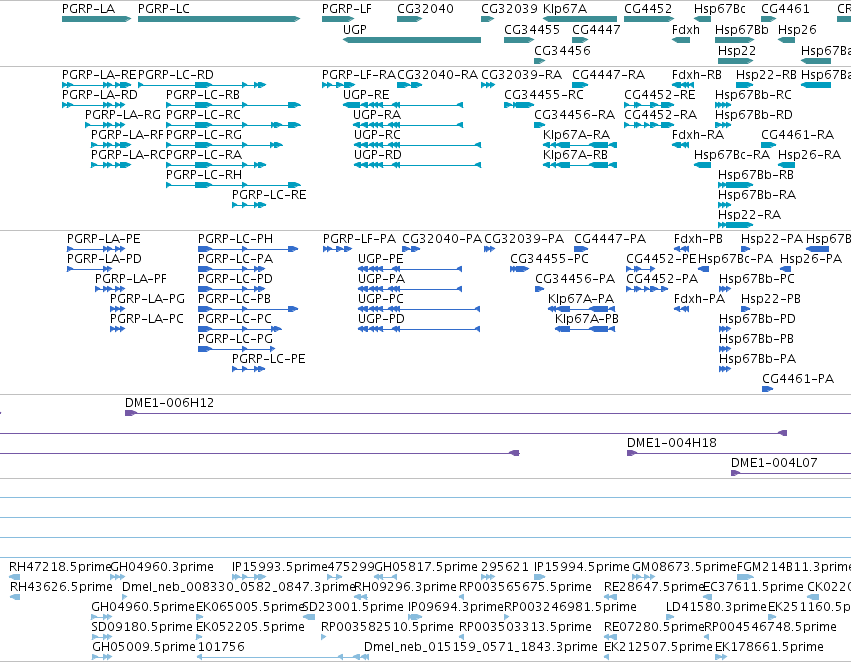Click the Fdxh gene label
The height and width of the screenshot is (662, 851).
coord(686,29)
